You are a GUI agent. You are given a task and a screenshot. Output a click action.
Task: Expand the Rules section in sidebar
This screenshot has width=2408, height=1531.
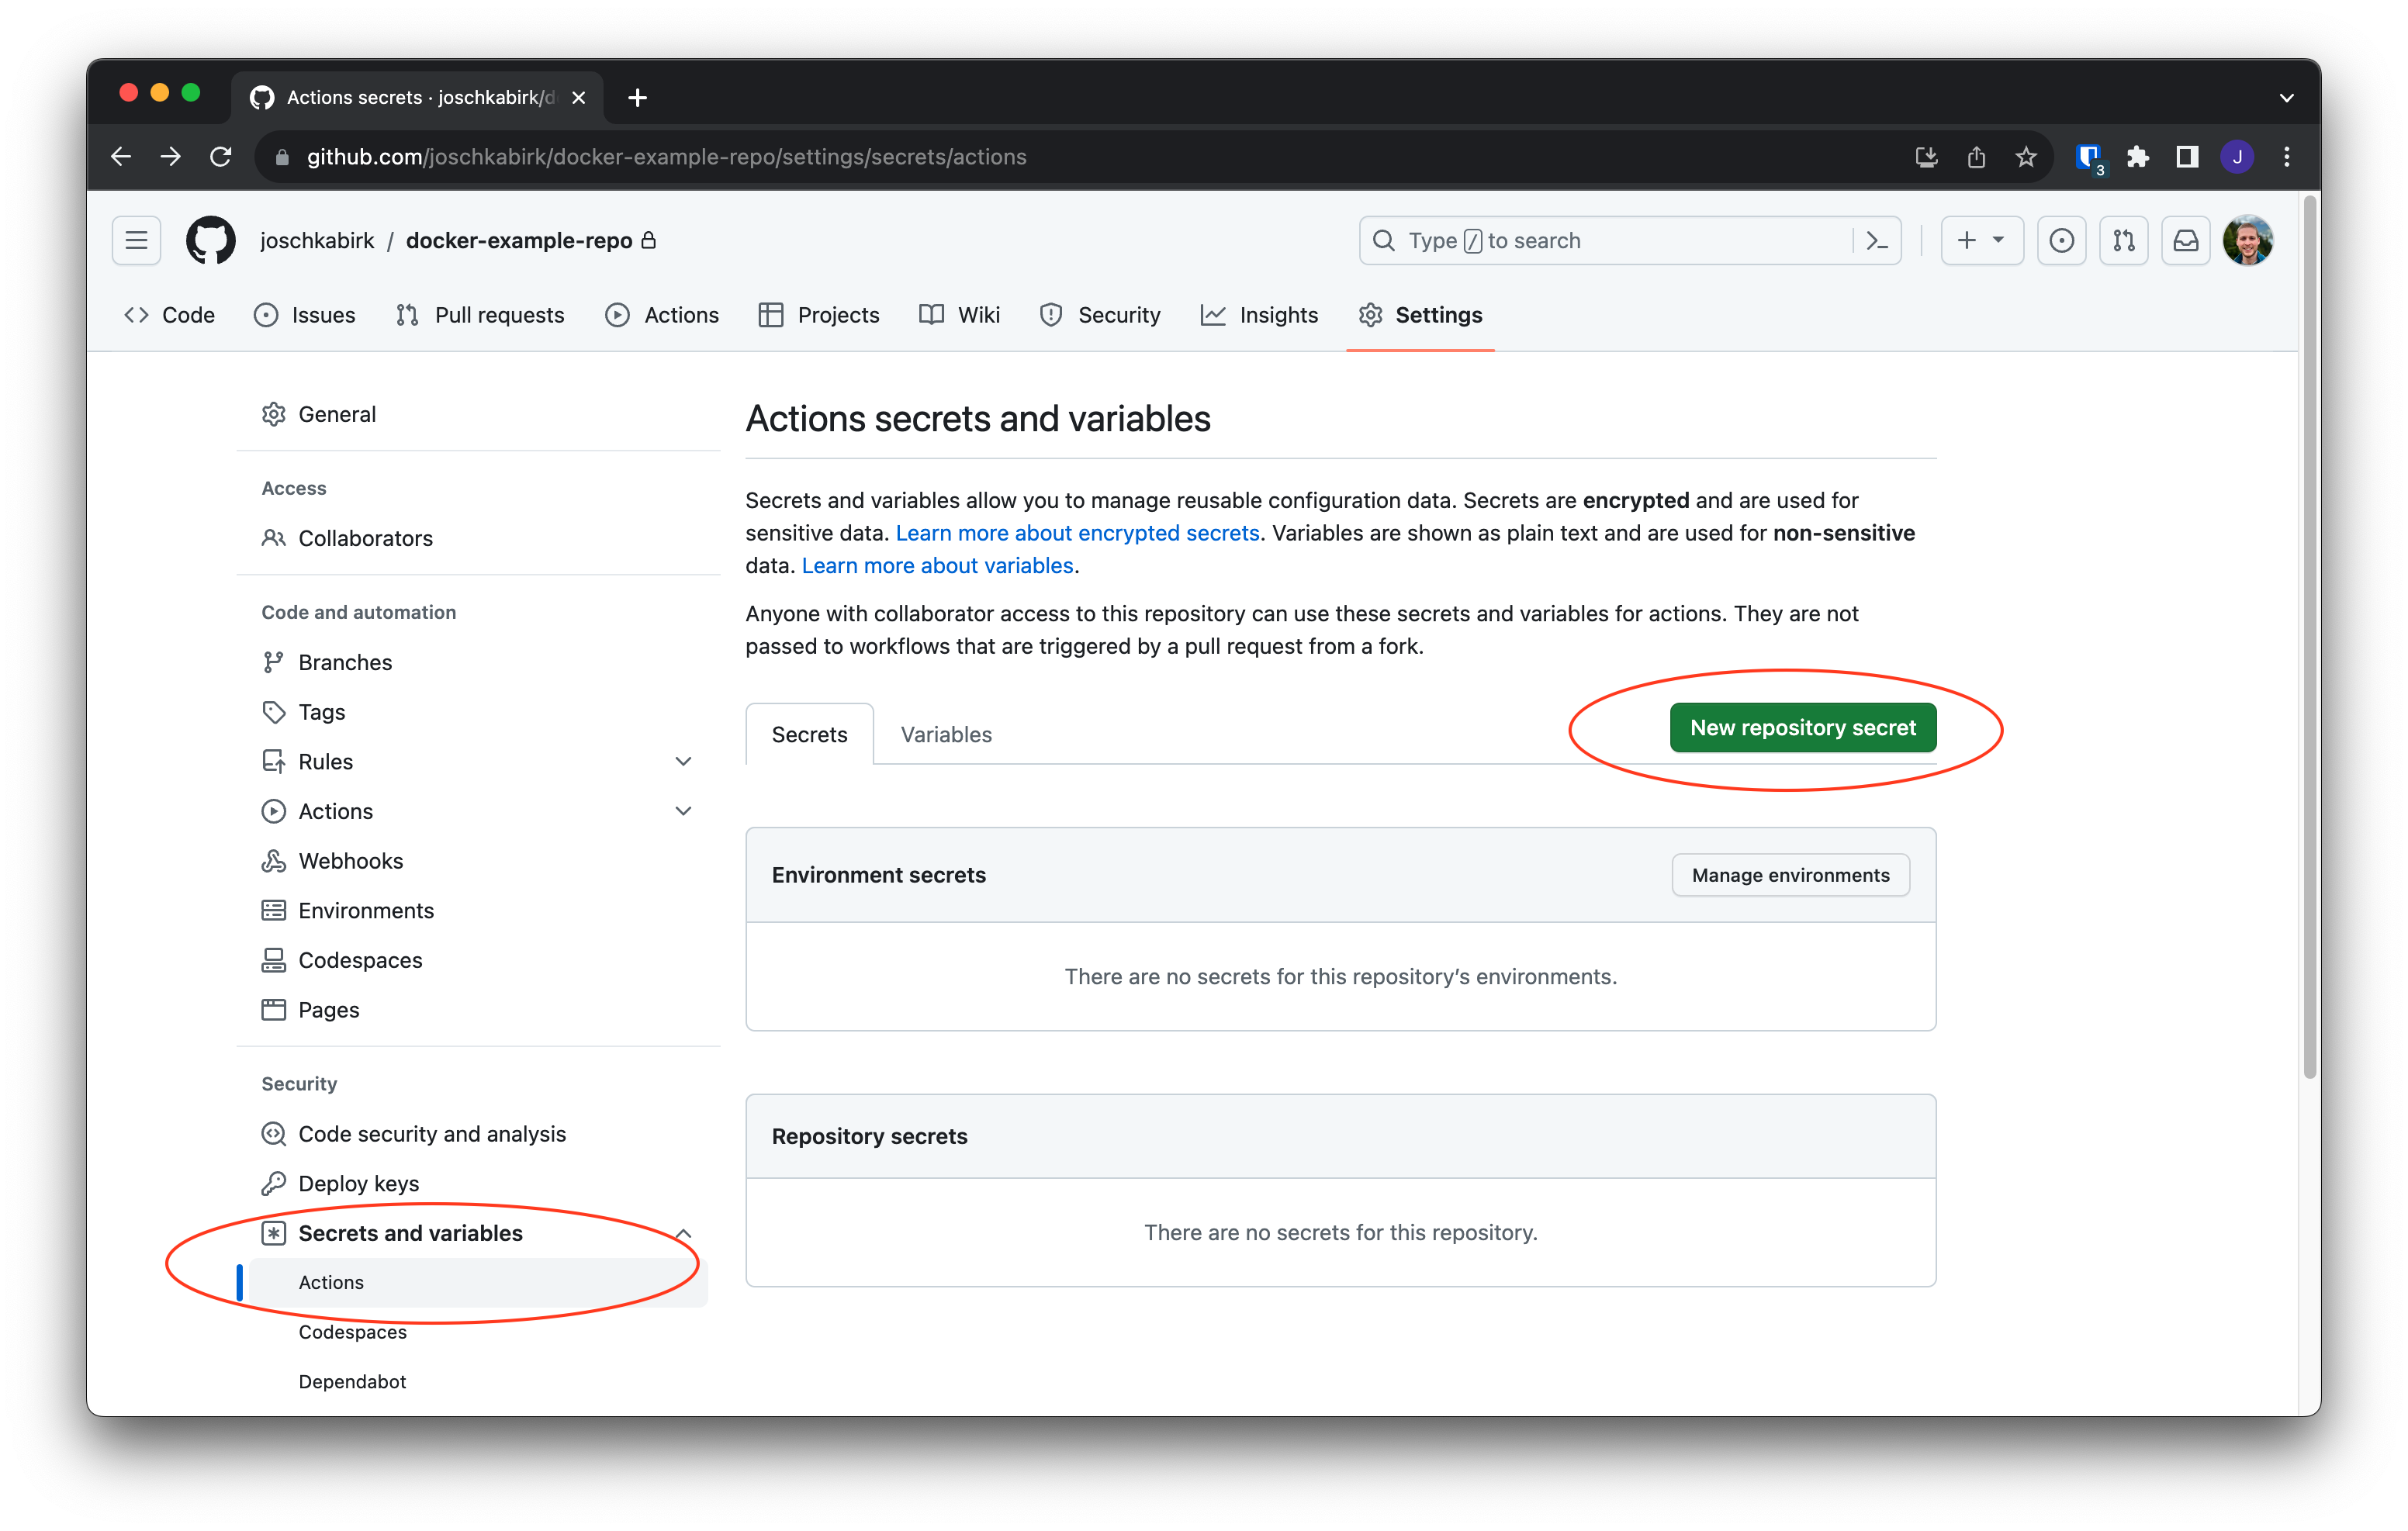tap(683, 761)
